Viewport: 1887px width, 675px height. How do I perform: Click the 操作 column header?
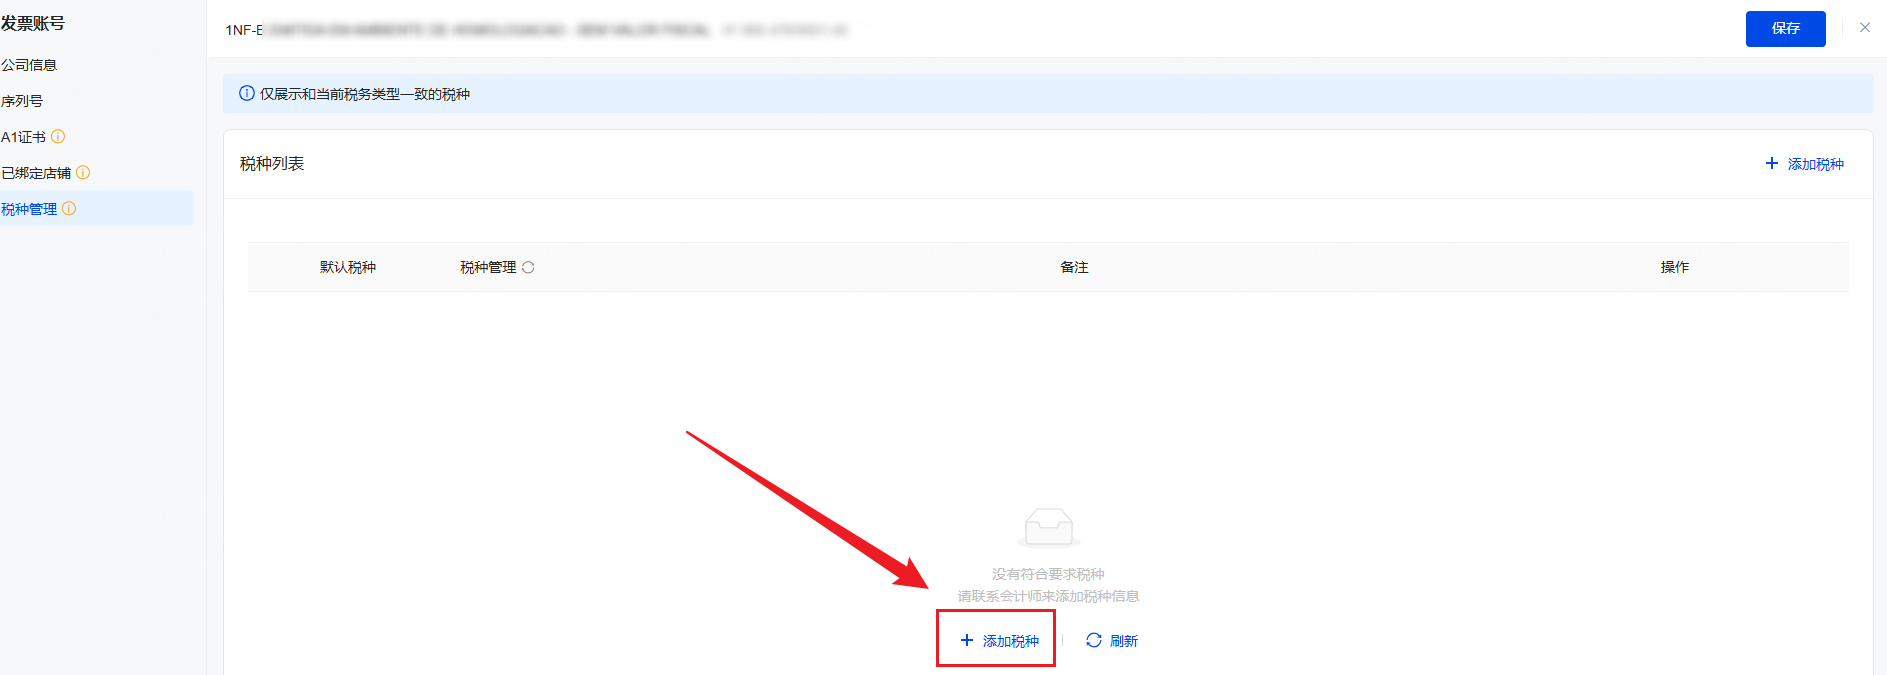pos(1674,268)
